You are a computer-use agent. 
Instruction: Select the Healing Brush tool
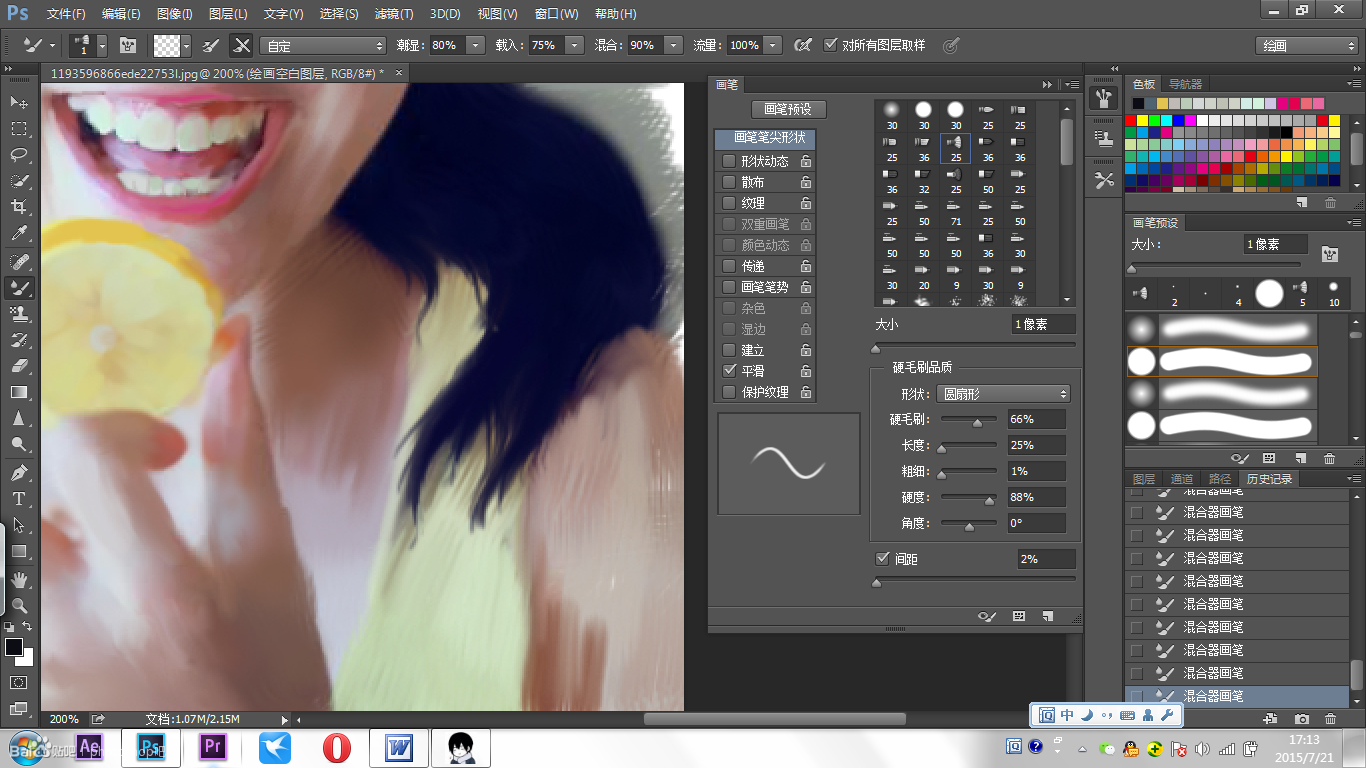tap(19, 262)
